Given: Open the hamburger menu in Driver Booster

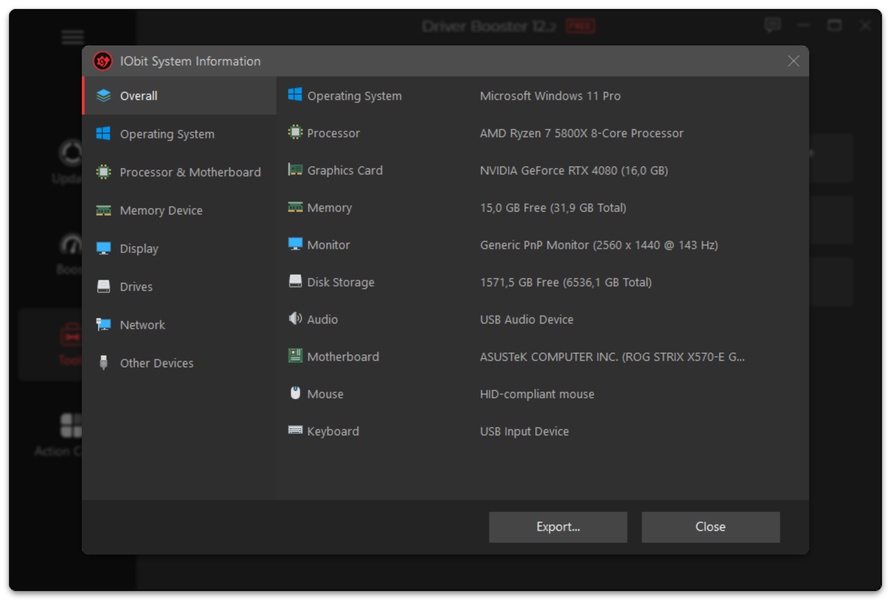Looking at the screenshot, I should [73, 38].
